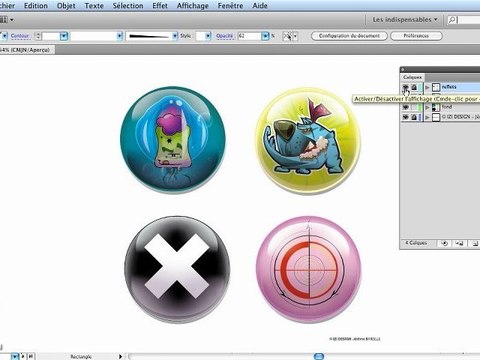Click the fond layer thumbnail
480x360 pixels.
point(436,107)
